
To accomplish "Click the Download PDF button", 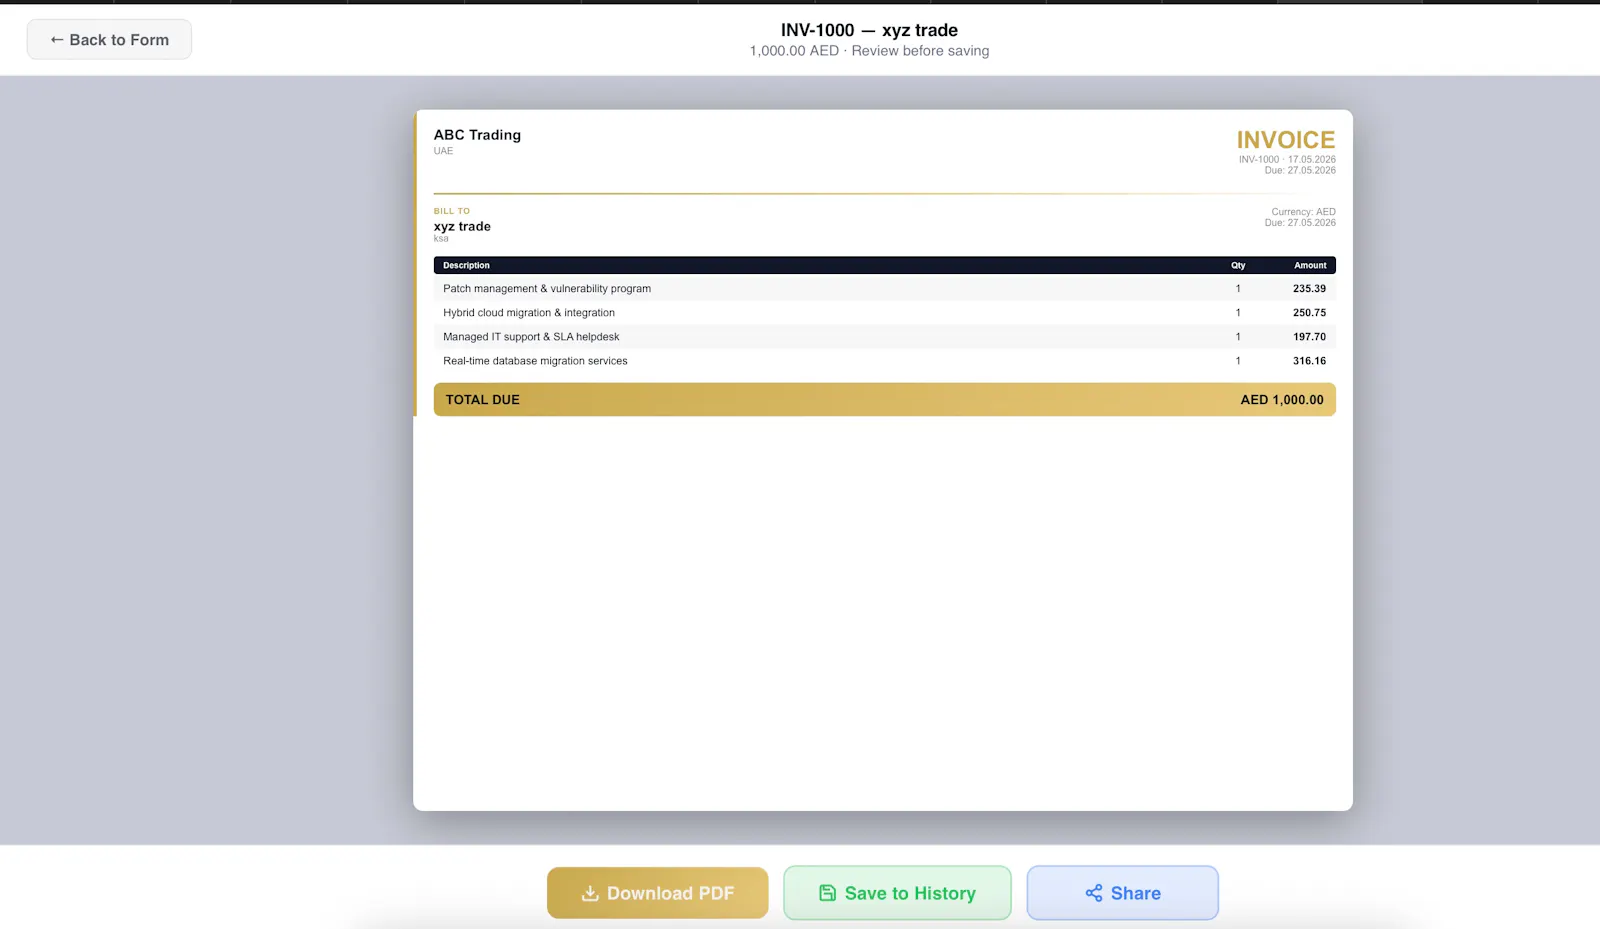I will (657, 893).
